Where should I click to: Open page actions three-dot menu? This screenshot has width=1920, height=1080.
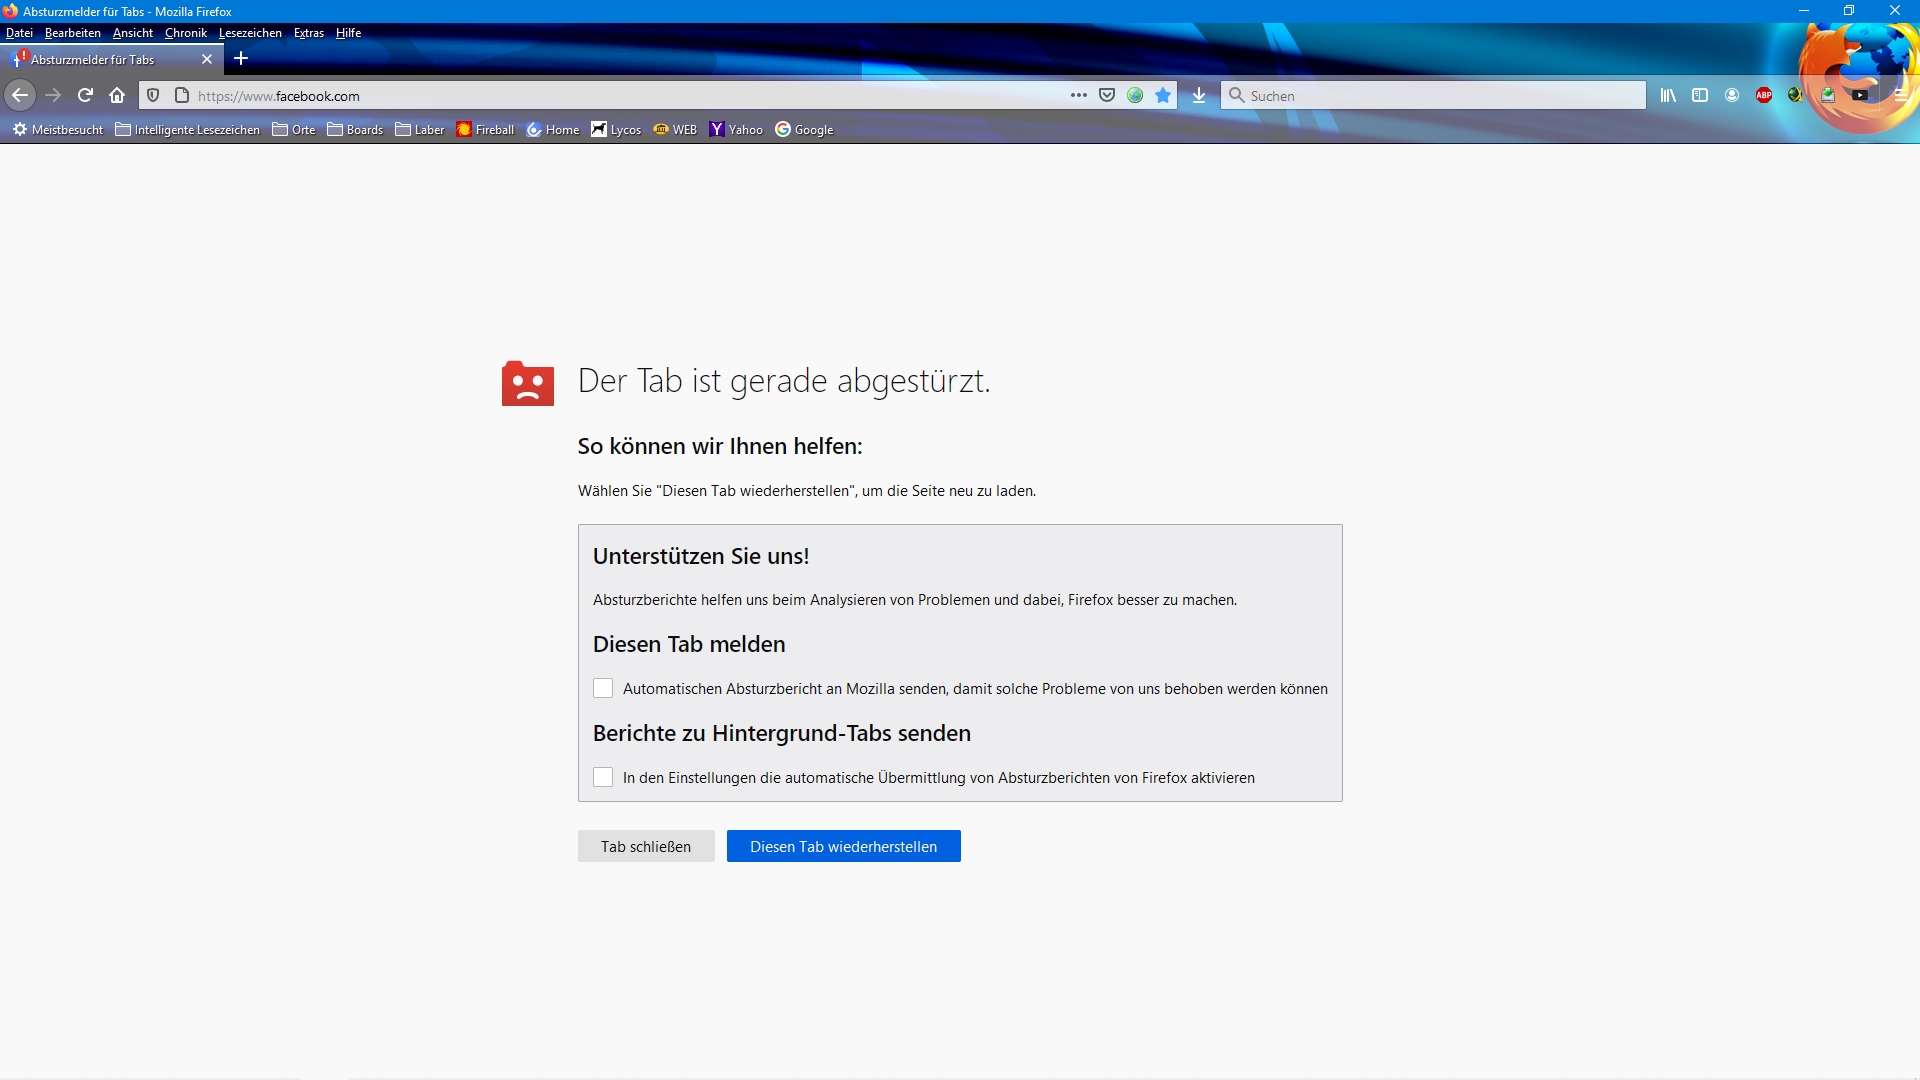pyautogui.click(x=1078, y=95)
